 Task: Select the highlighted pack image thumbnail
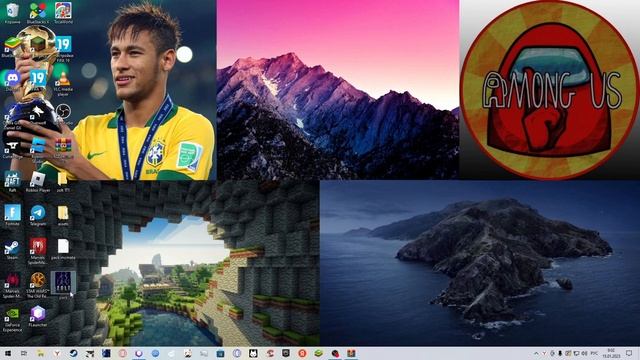point(63,283)
